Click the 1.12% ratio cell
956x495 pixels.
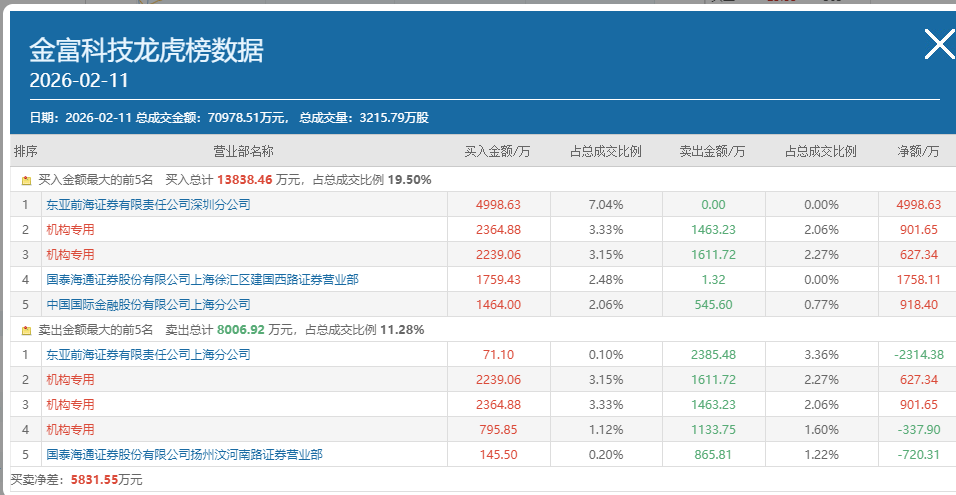click(605, 430)
